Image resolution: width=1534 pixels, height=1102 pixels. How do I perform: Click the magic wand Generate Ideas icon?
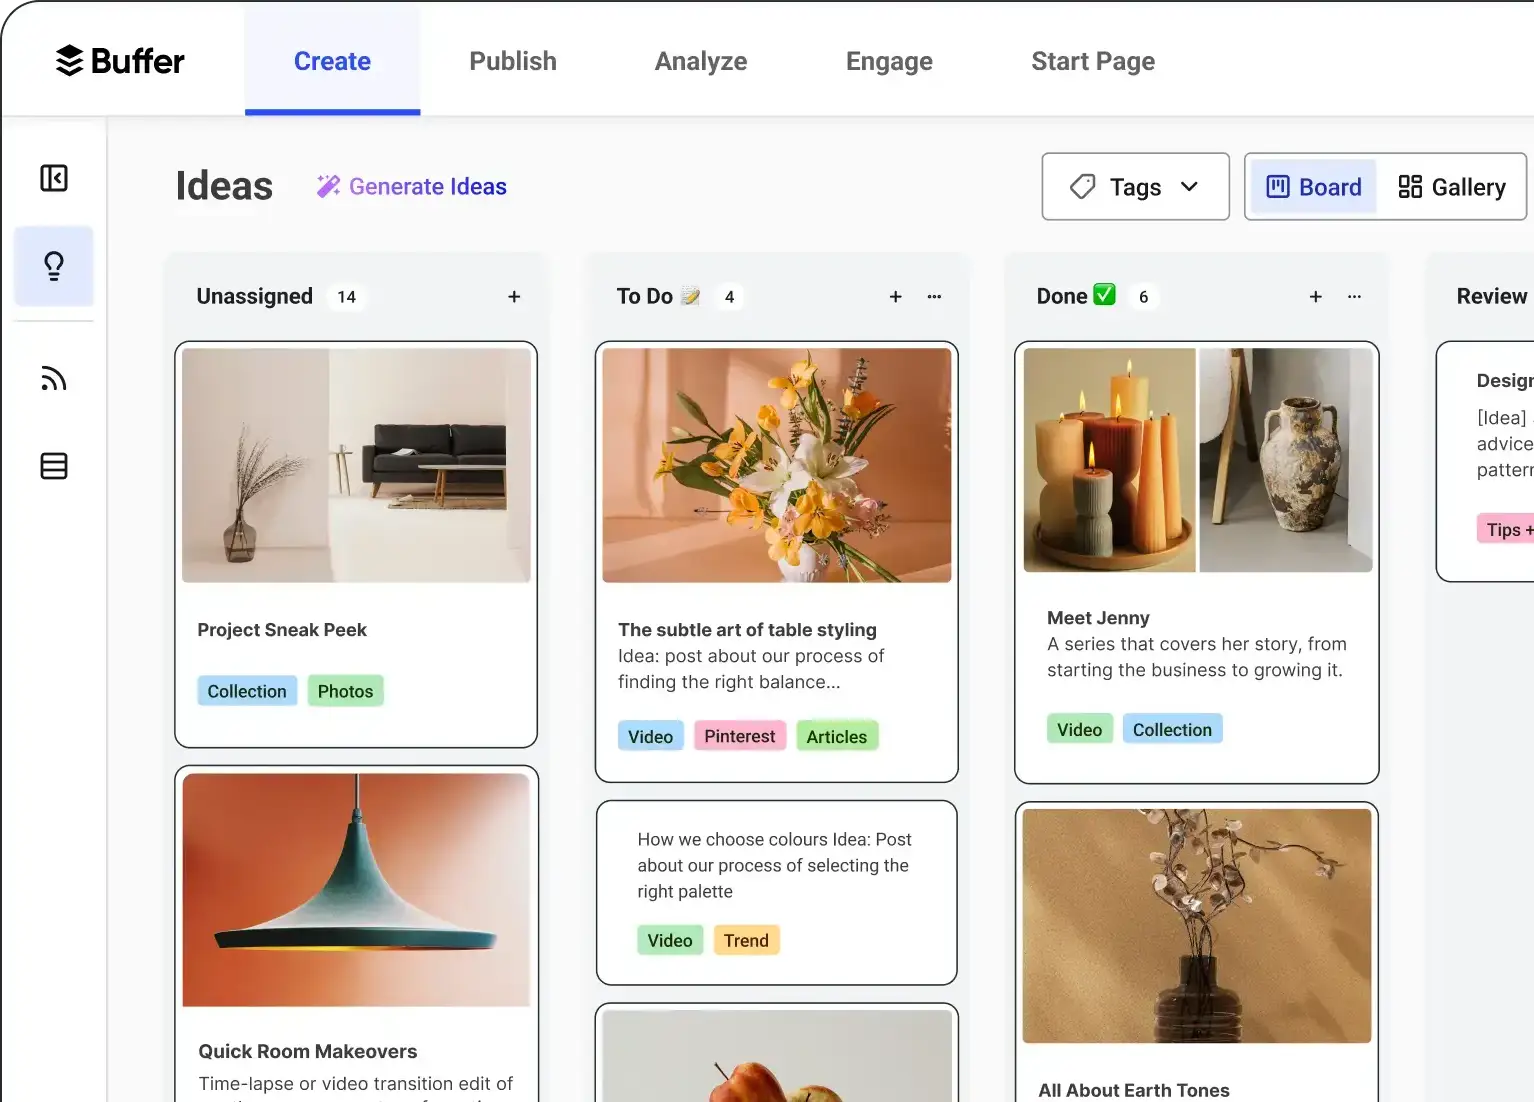328,186
